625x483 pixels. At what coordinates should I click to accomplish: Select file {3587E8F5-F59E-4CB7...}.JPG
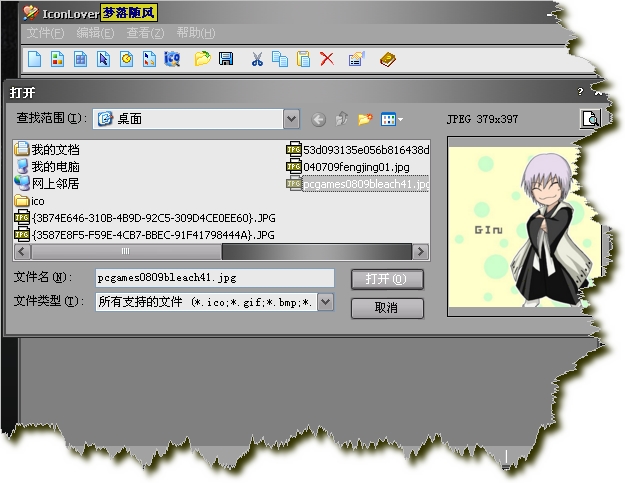coord(145,235)
